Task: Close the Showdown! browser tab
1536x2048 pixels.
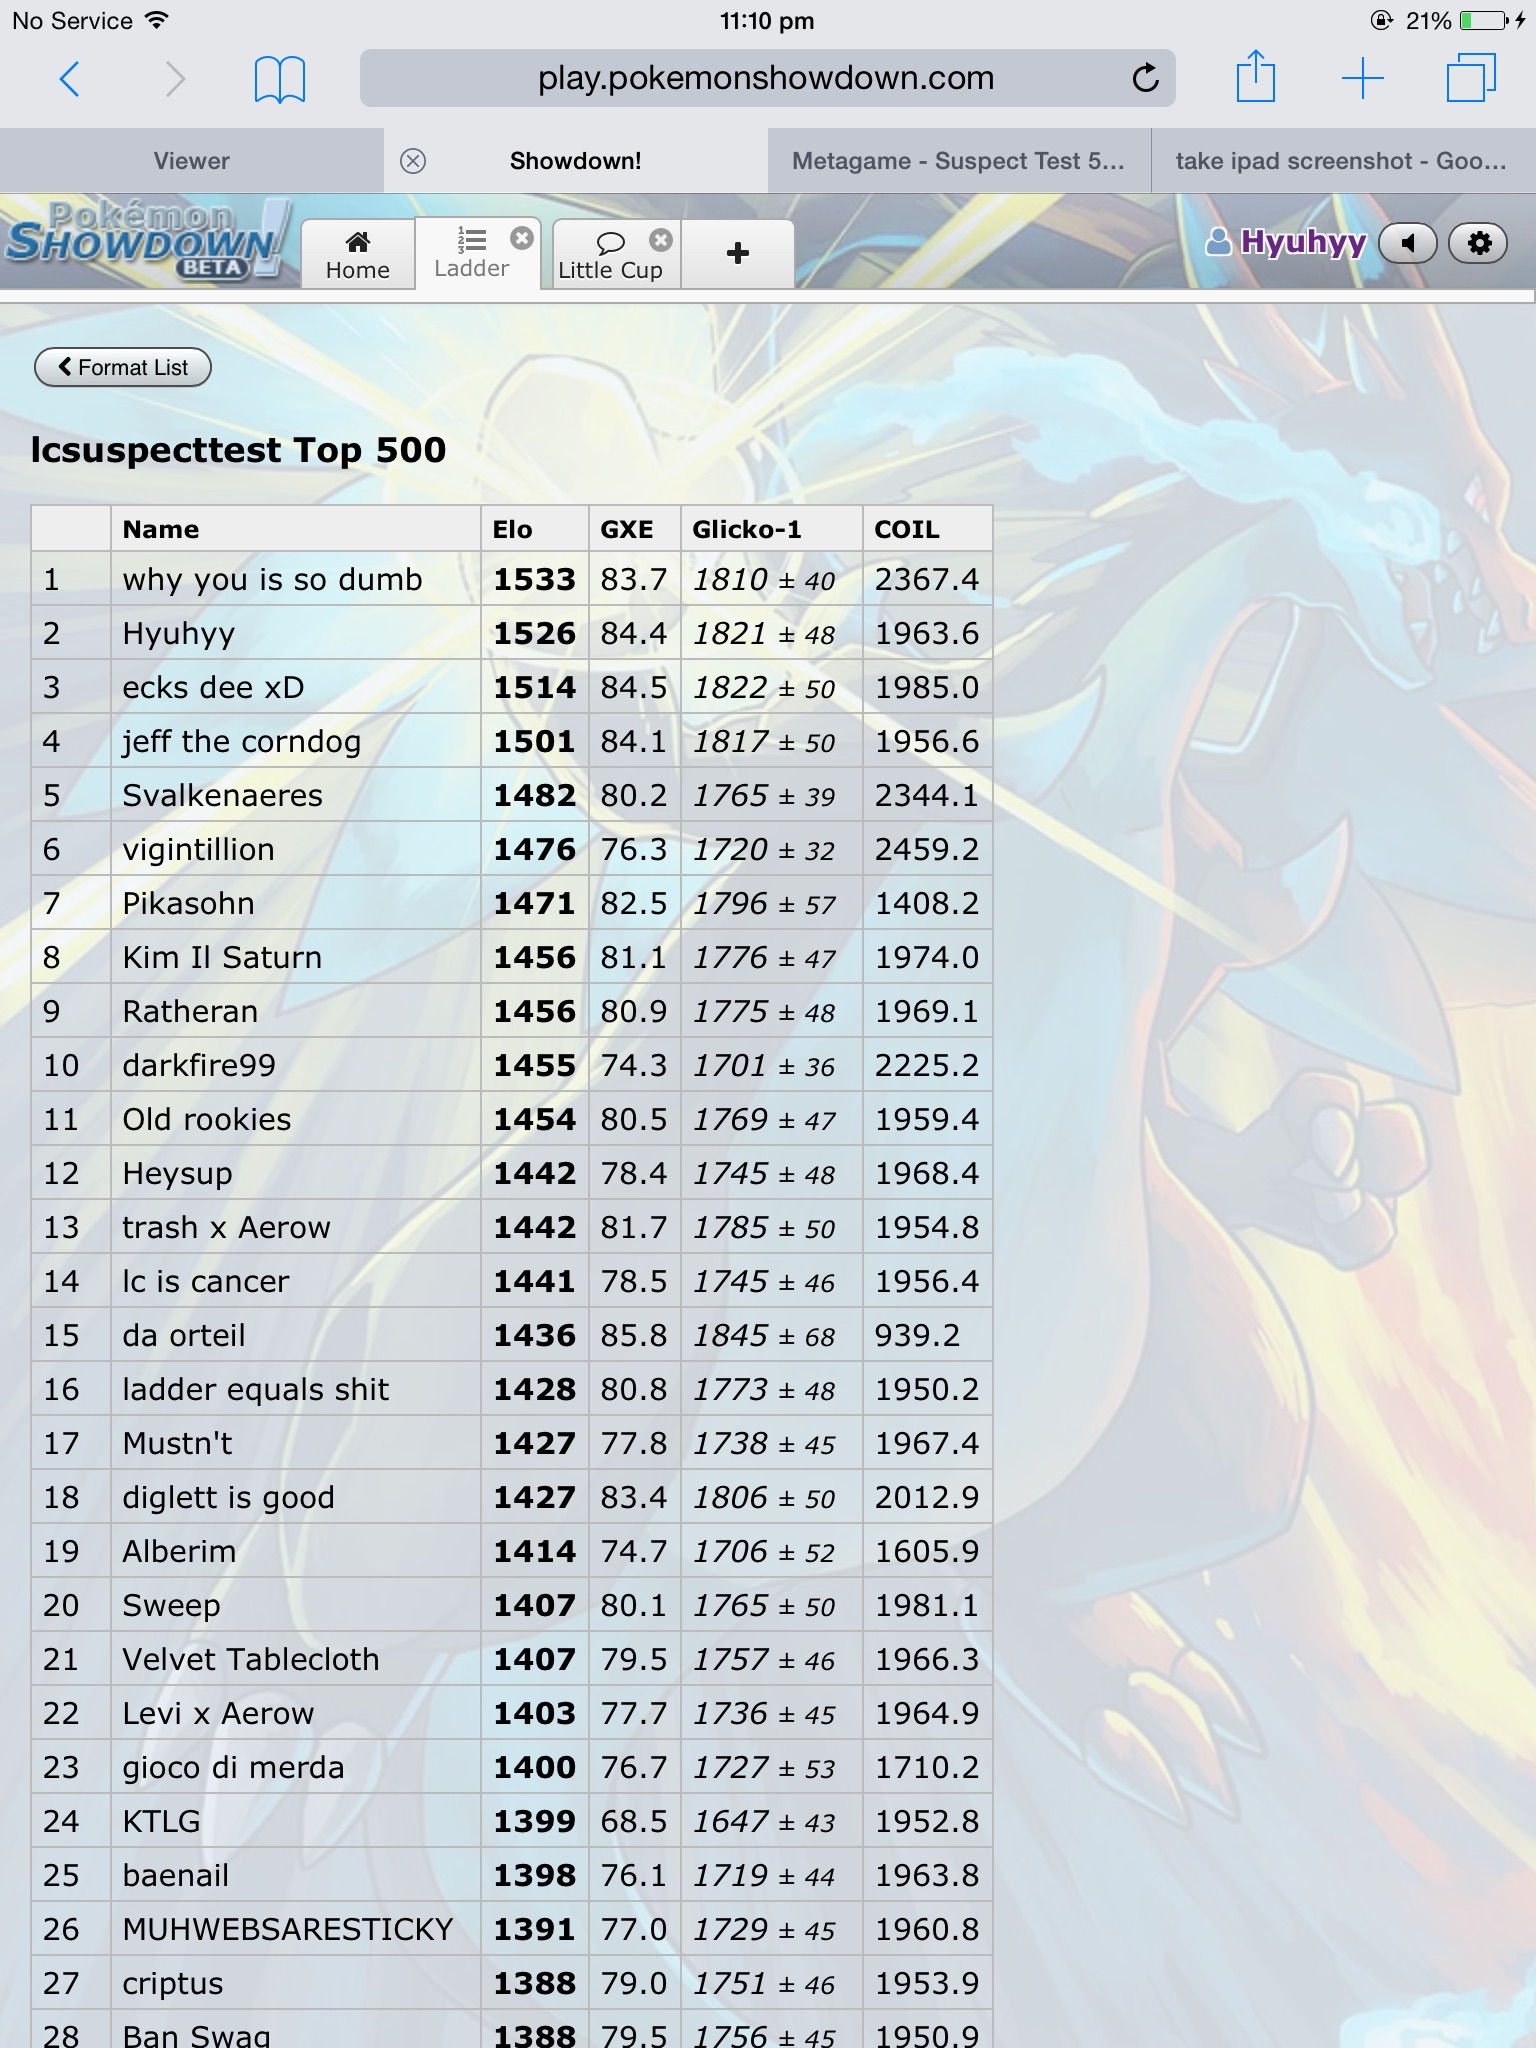Action: pos(413,161)
